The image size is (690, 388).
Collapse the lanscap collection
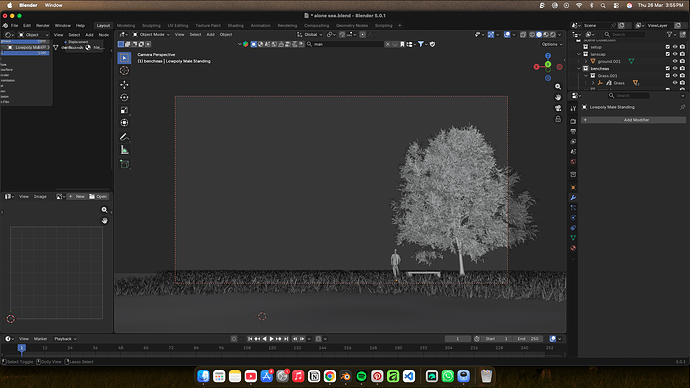click(579, 54)
